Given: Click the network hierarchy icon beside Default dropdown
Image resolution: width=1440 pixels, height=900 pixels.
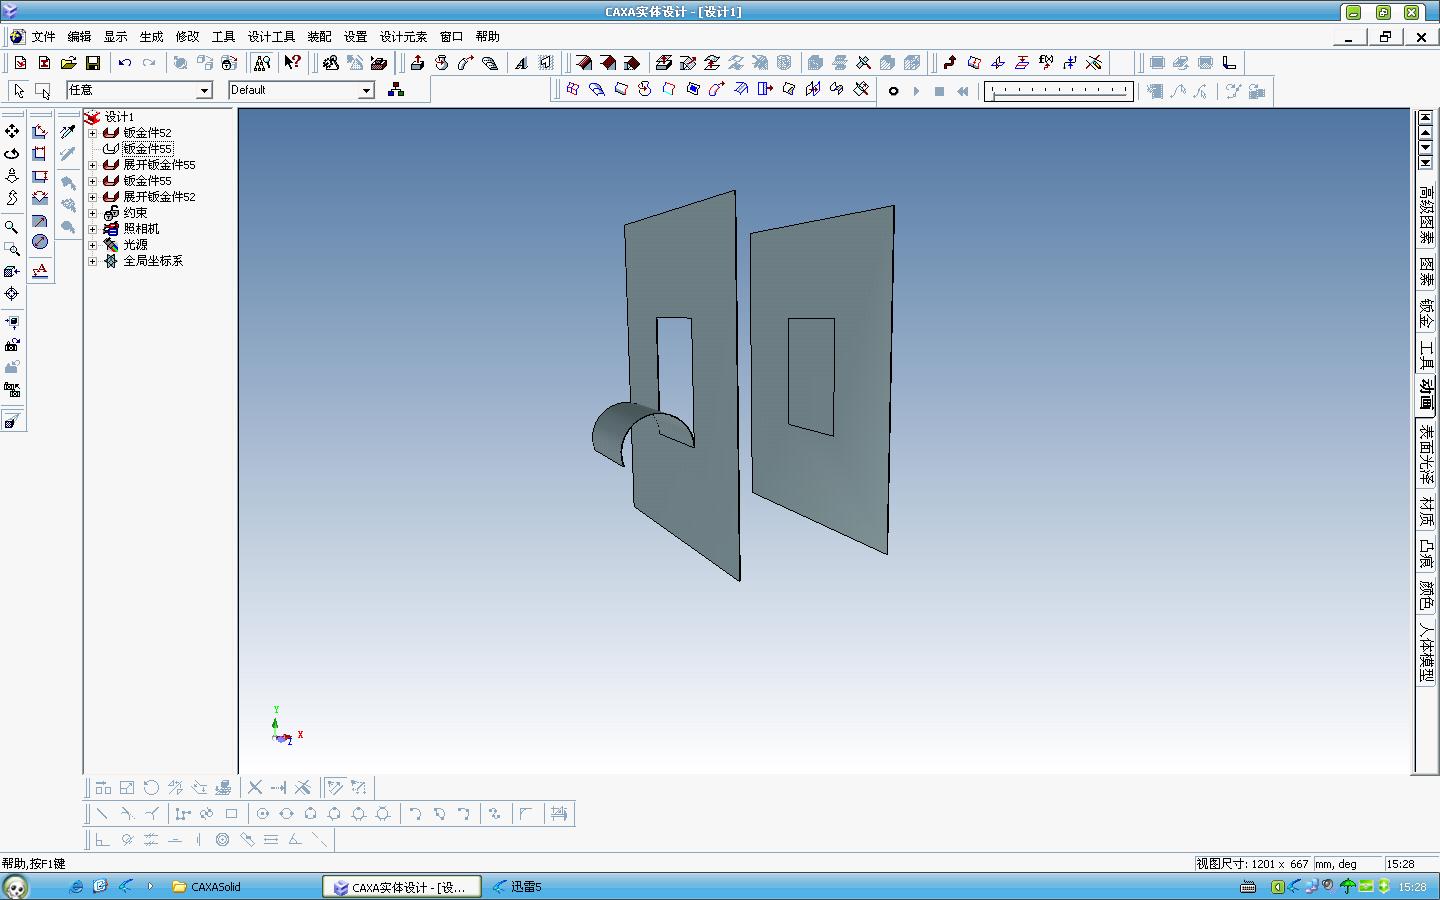Looking at the screenshot, I should point(396,90).
